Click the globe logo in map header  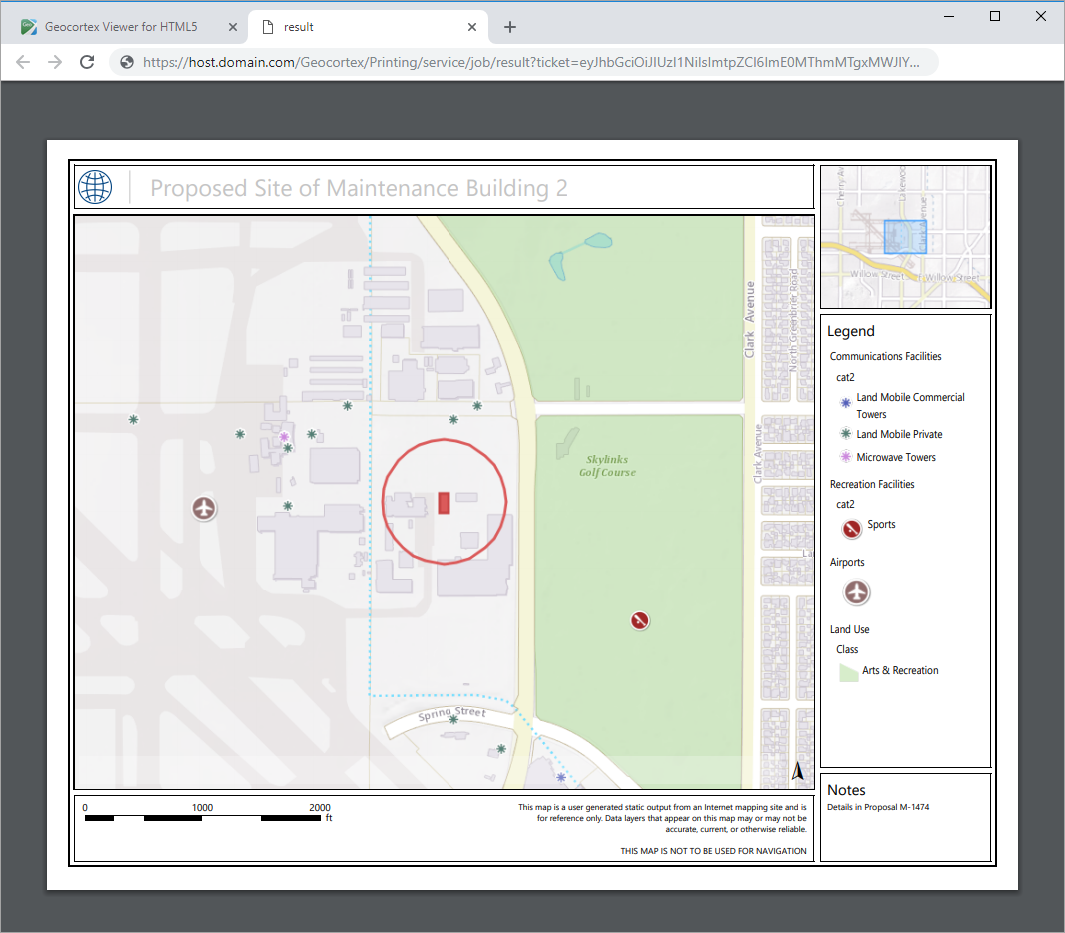click(x=95, y=187)
